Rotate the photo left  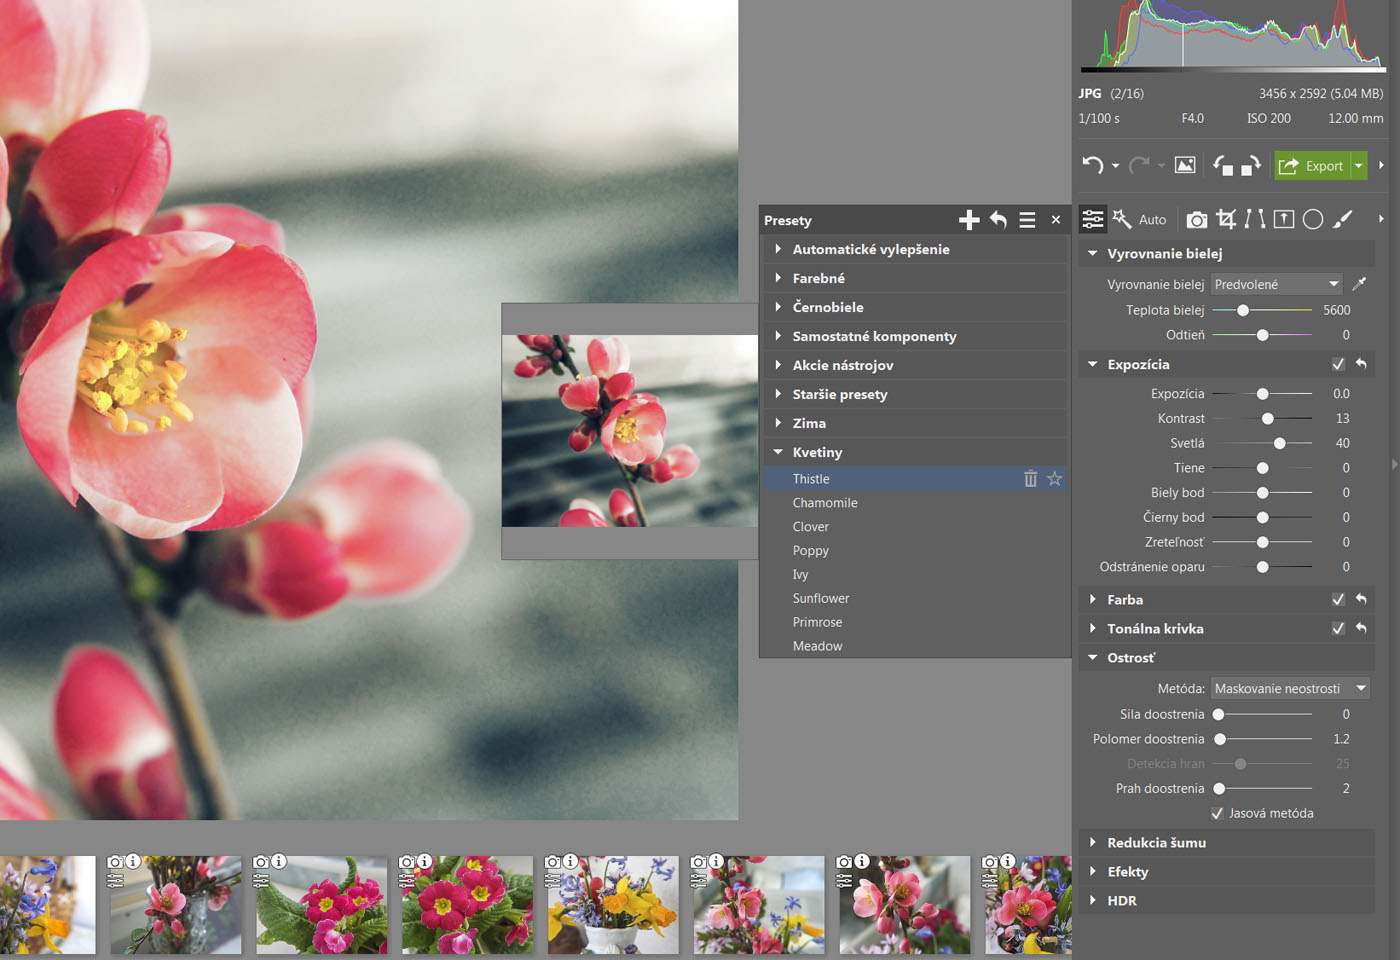click(x=1223, y=165)
